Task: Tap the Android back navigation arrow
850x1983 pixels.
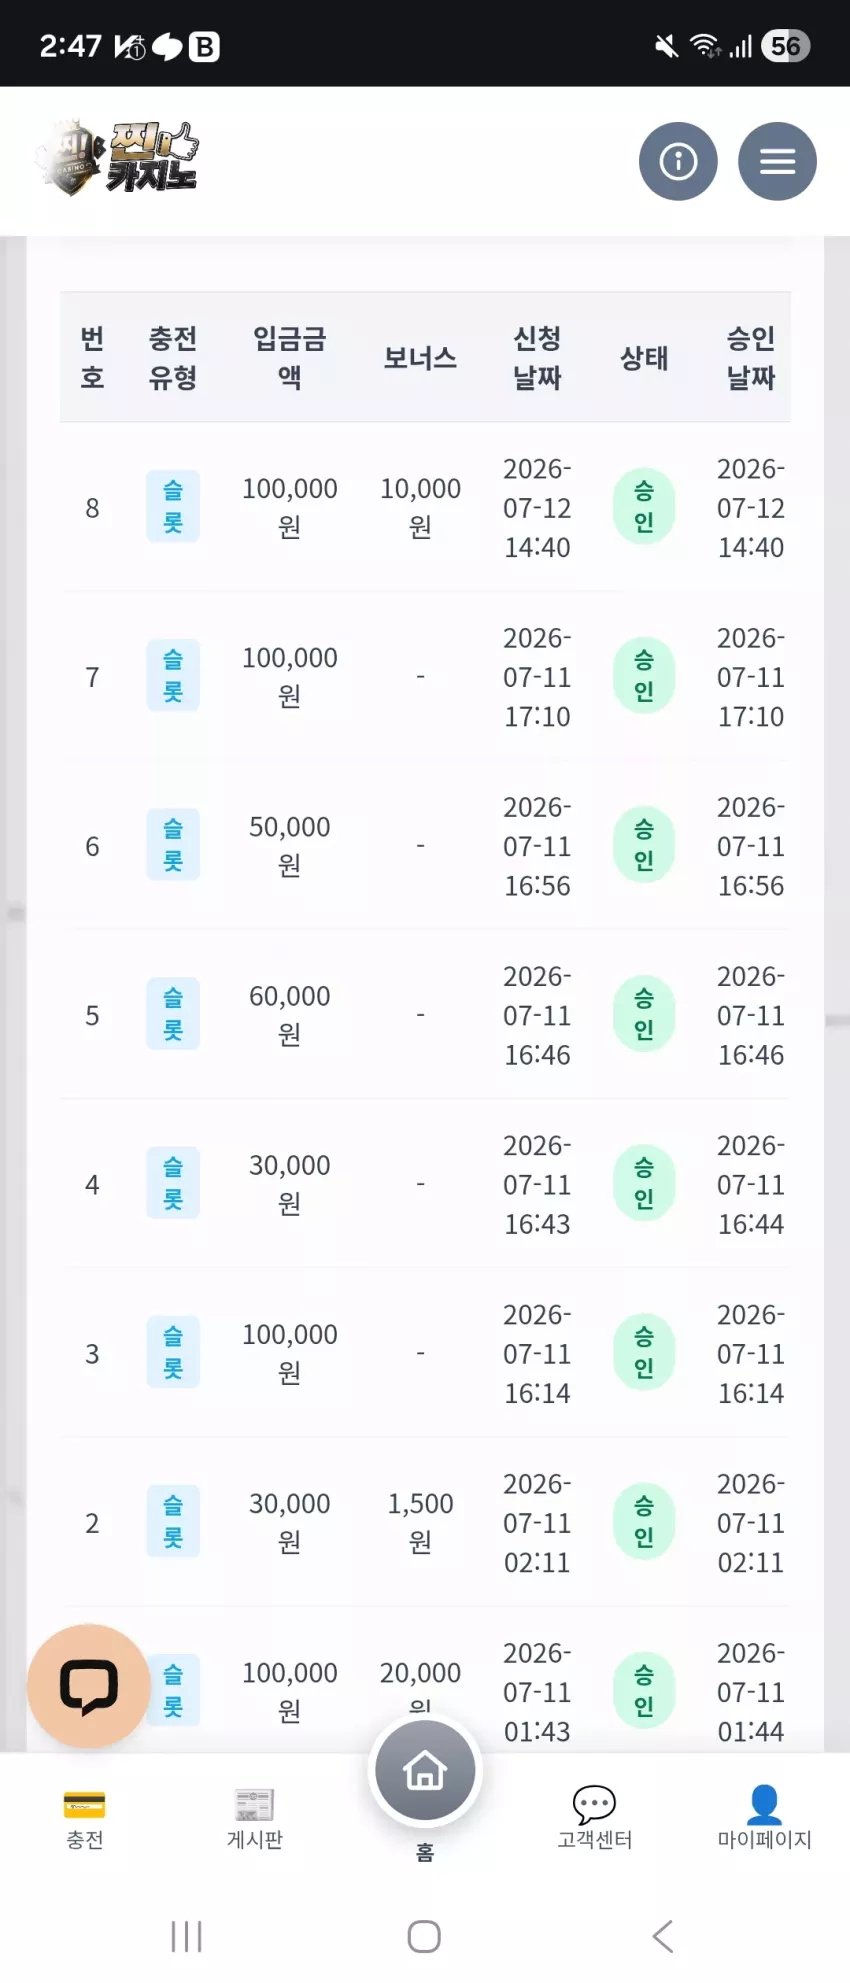Action: (663, 1936)
